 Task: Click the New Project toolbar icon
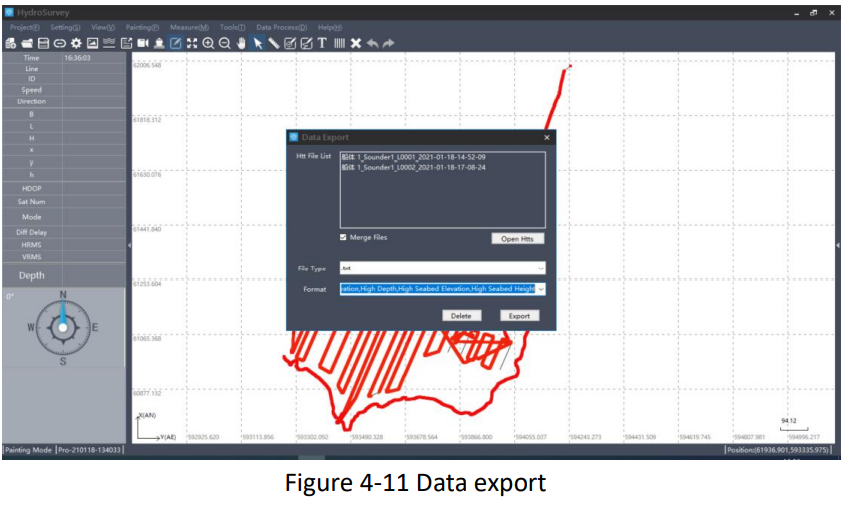[11, 44]
